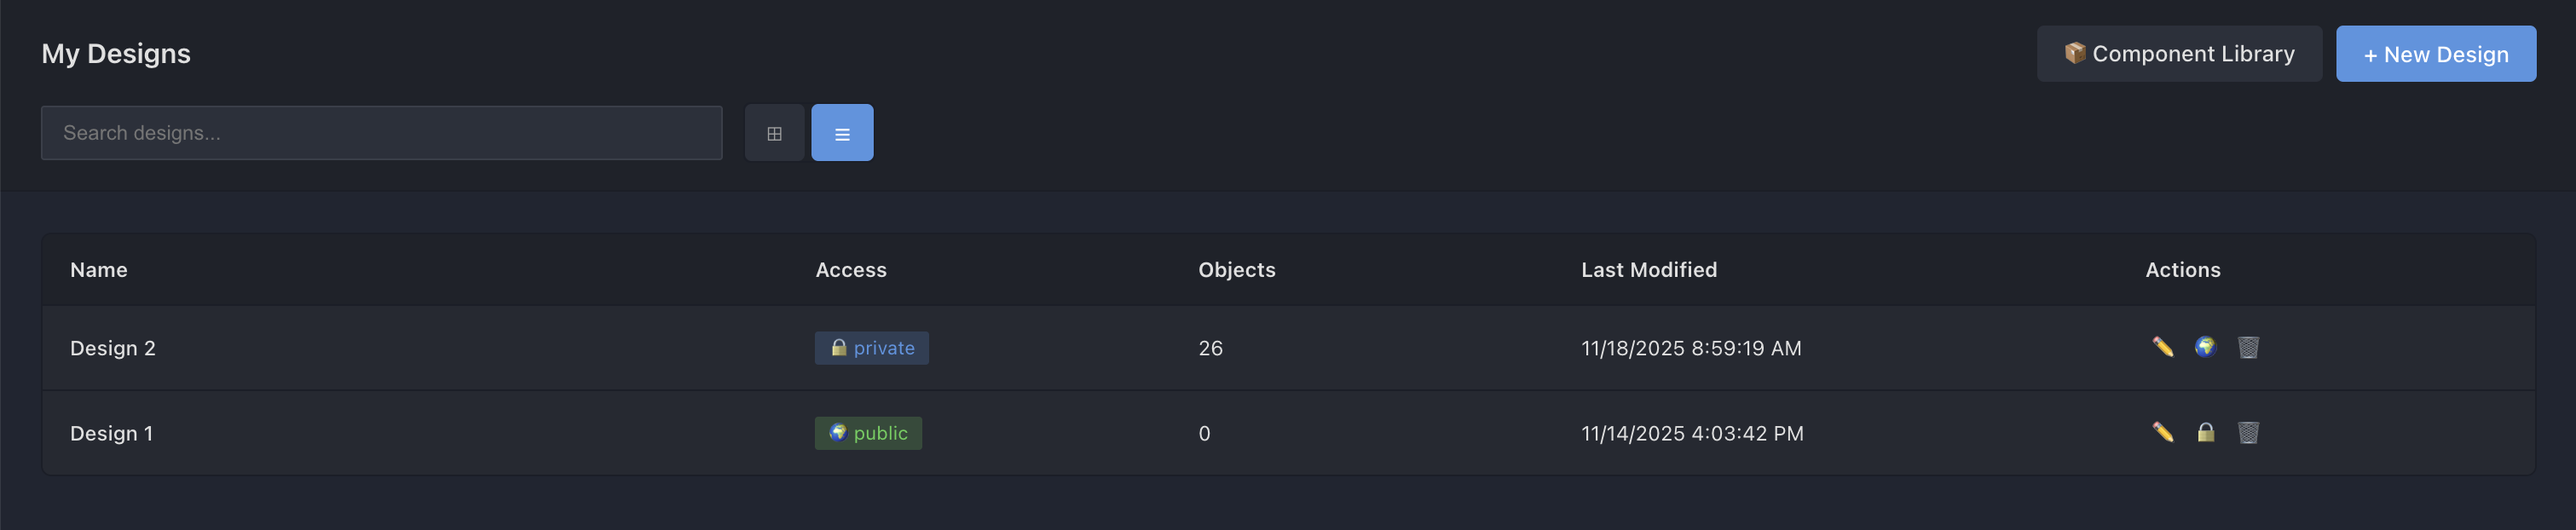2576x530 pixels.
Task: Switch to list view layout
Action: [842, 133]
